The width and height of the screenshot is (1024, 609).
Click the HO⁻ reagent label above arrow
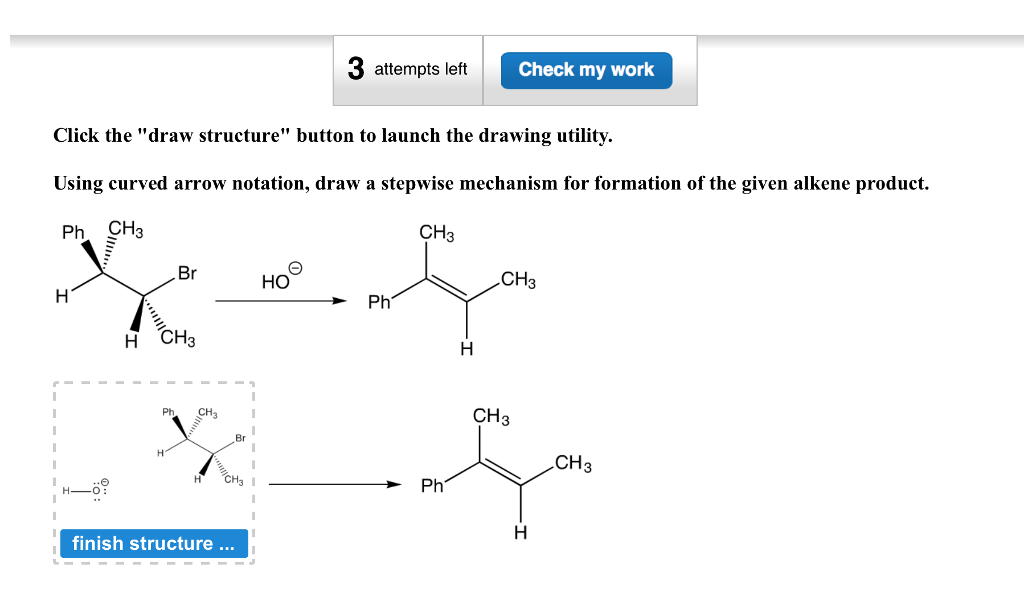point(281,277)
